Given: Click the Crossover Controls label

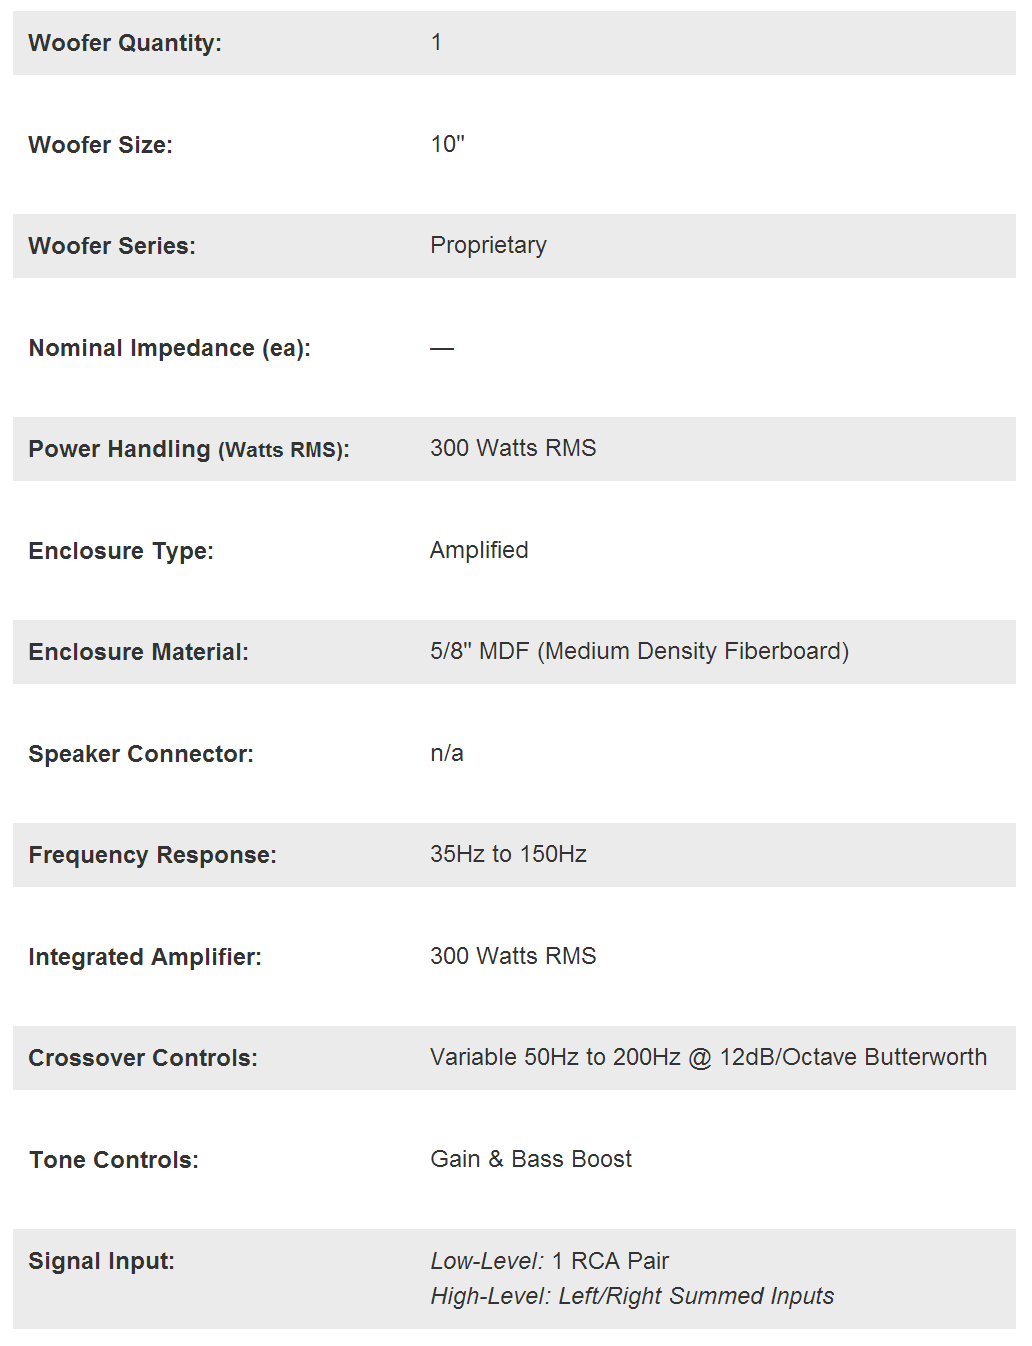Looking at the screenshot, I should point(143,1058).
